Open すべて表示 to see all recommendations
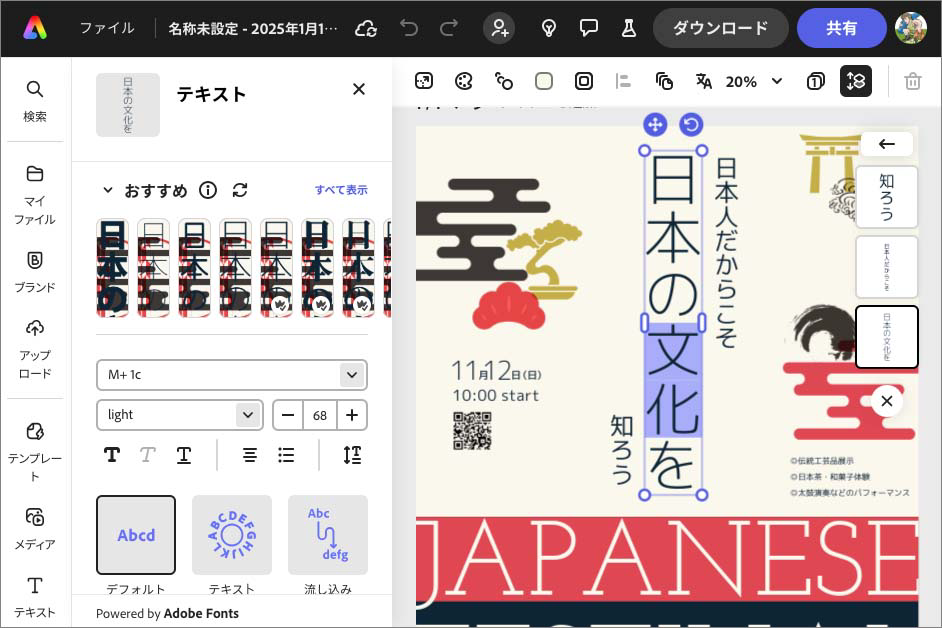 pyautogui.click(x=342, y=190)
